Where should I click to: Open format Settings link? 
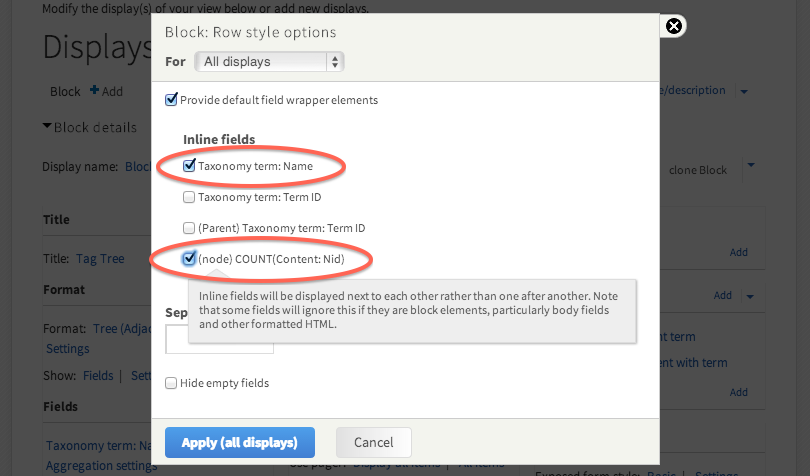click(68, 349)
